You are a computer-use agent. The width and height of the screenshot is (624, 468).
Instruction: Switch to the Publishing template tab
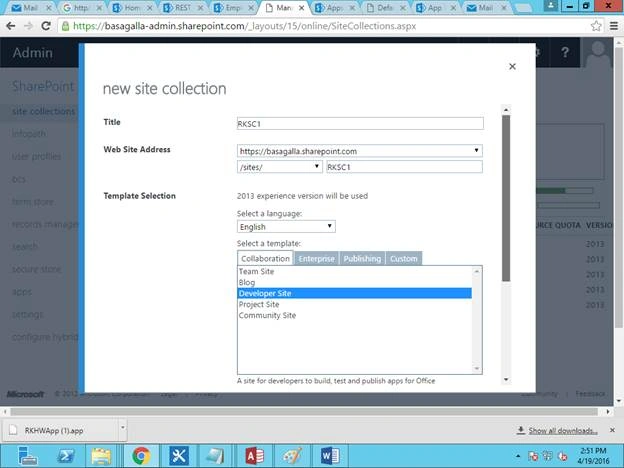[x=362, y=259]
